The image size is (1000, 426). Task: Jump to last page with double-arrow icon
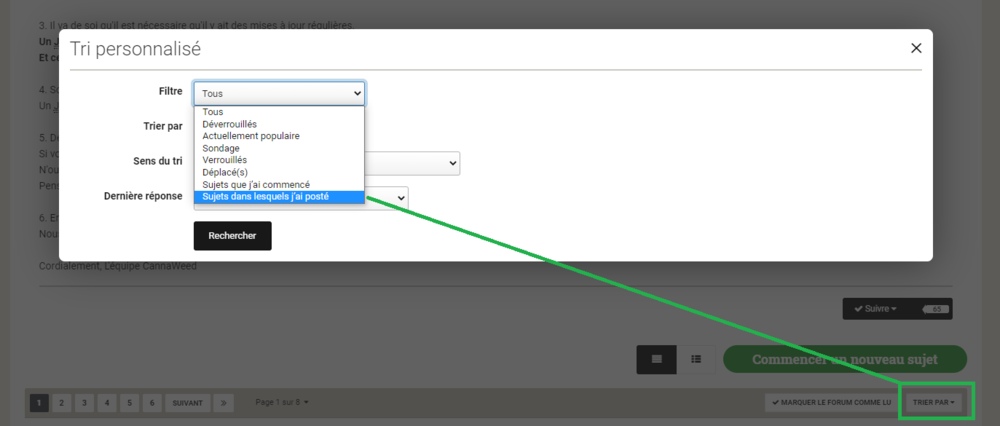click(224, 403)
